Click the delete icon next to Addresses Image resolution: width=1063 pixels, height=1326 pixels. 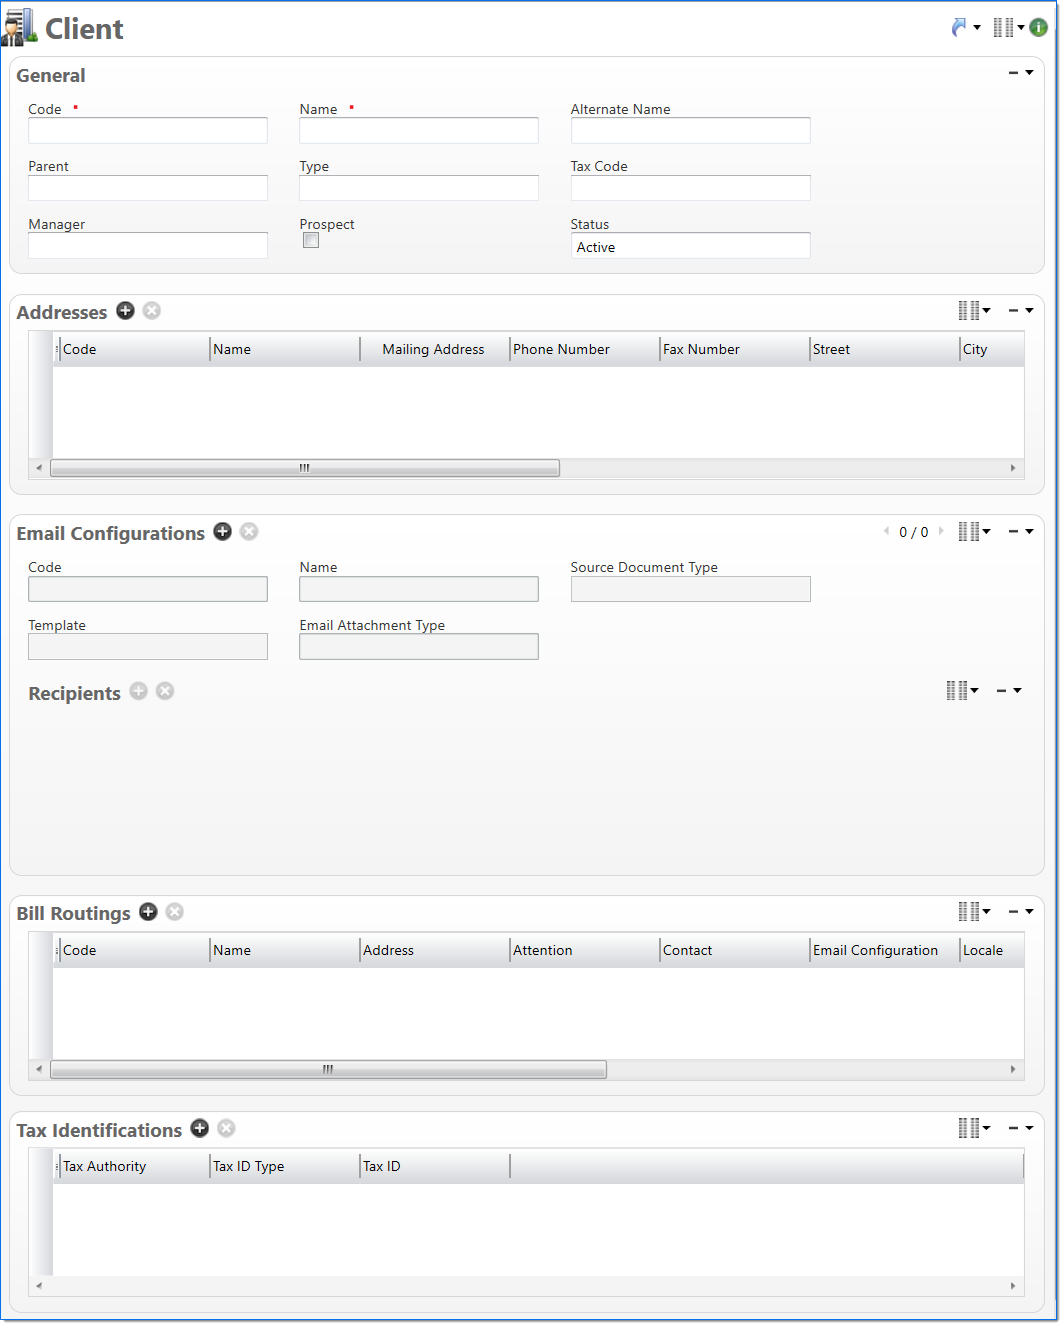click(152, 311)
